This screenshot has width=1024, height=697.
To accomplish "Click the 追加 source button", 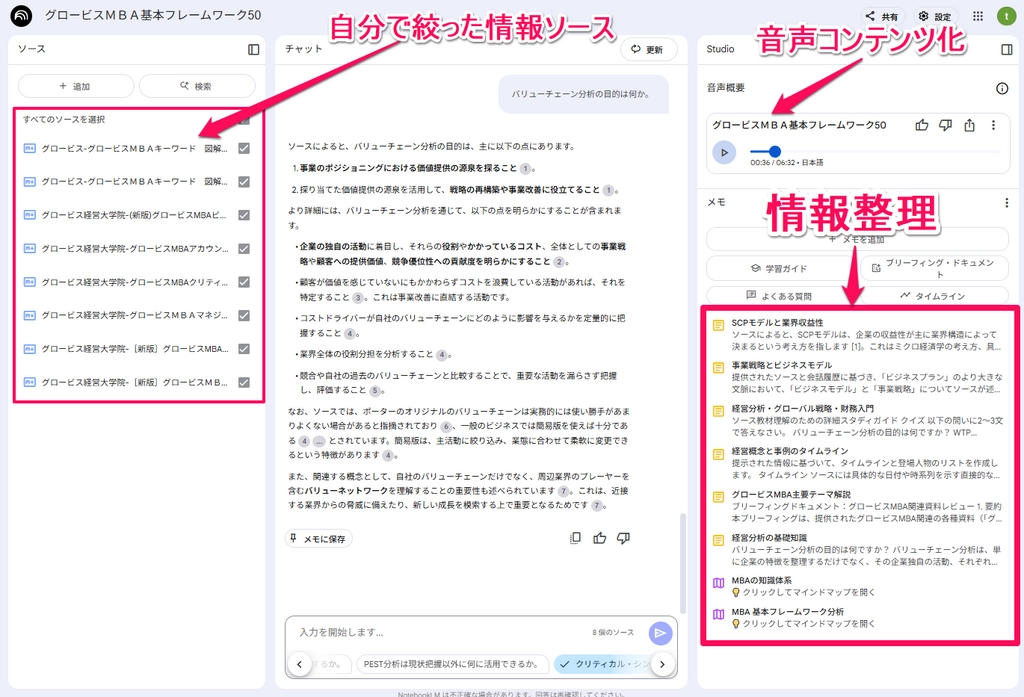I will pos(76,86).
